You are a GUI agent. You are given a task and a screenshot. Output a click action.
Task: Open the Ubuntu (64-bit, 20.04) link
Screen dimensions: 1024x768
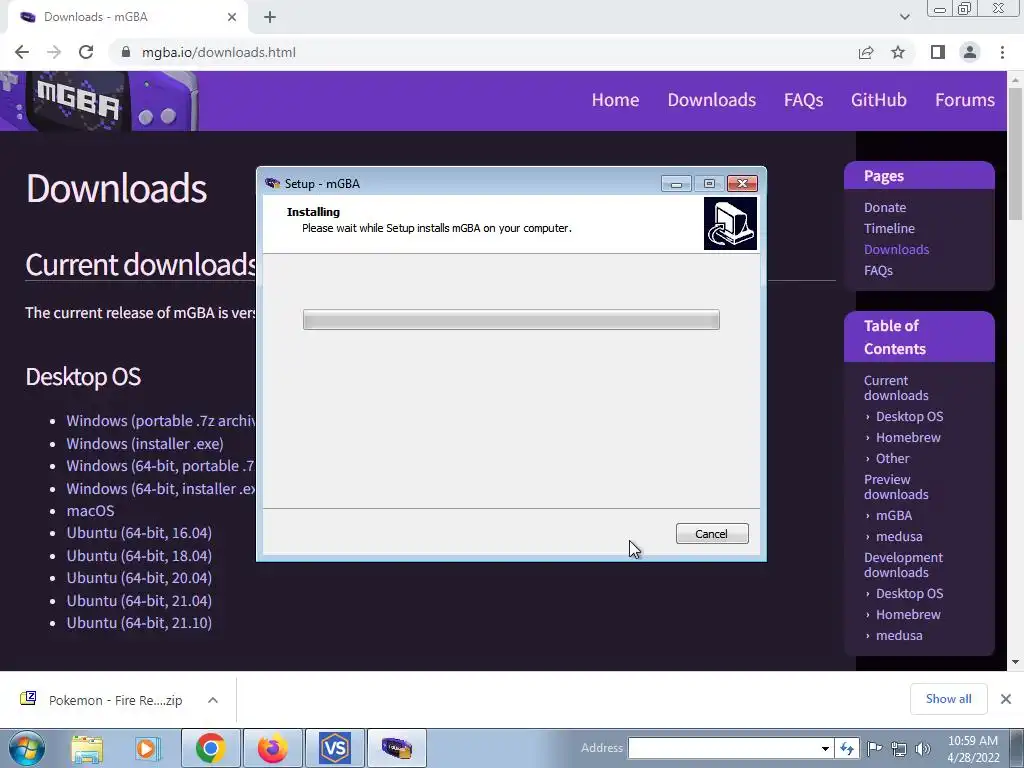(139, 578)
